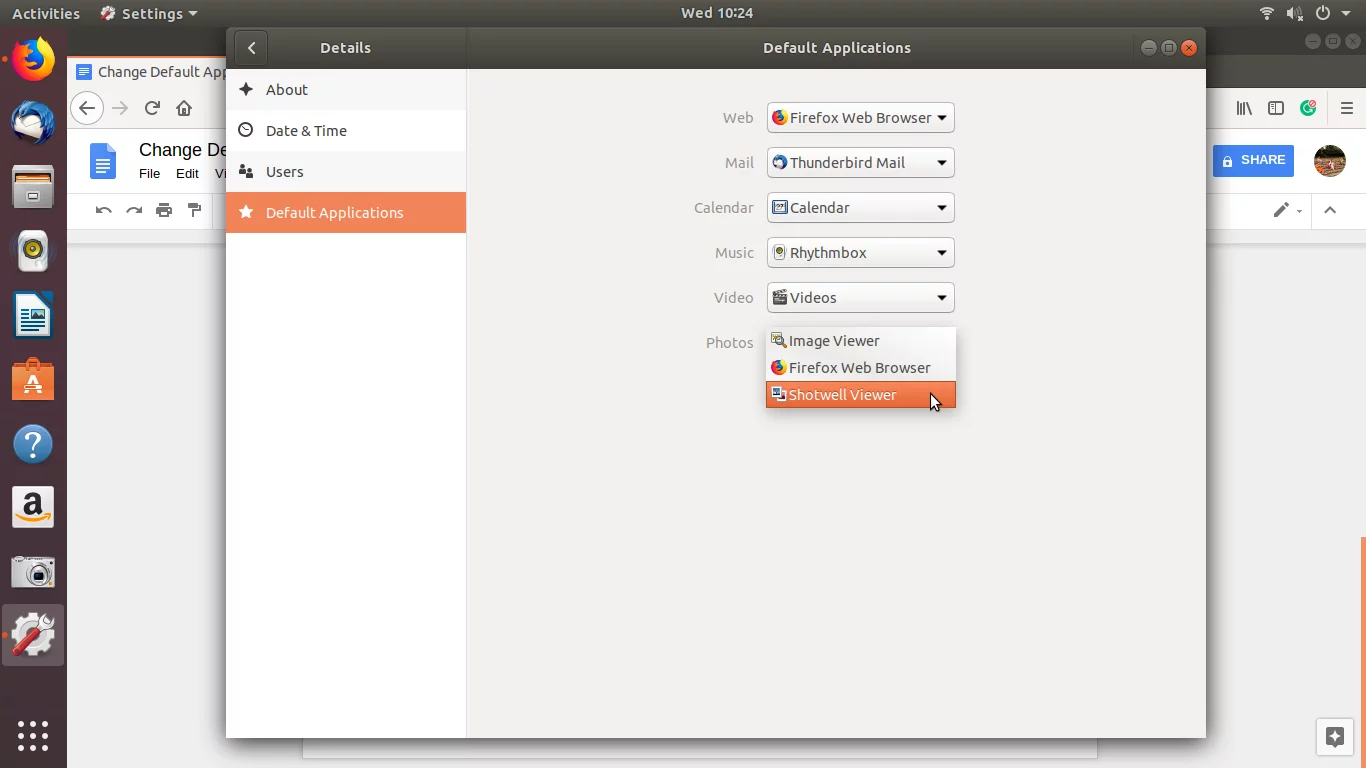Expand the Calendar default app dropdown

coord(860,208)
